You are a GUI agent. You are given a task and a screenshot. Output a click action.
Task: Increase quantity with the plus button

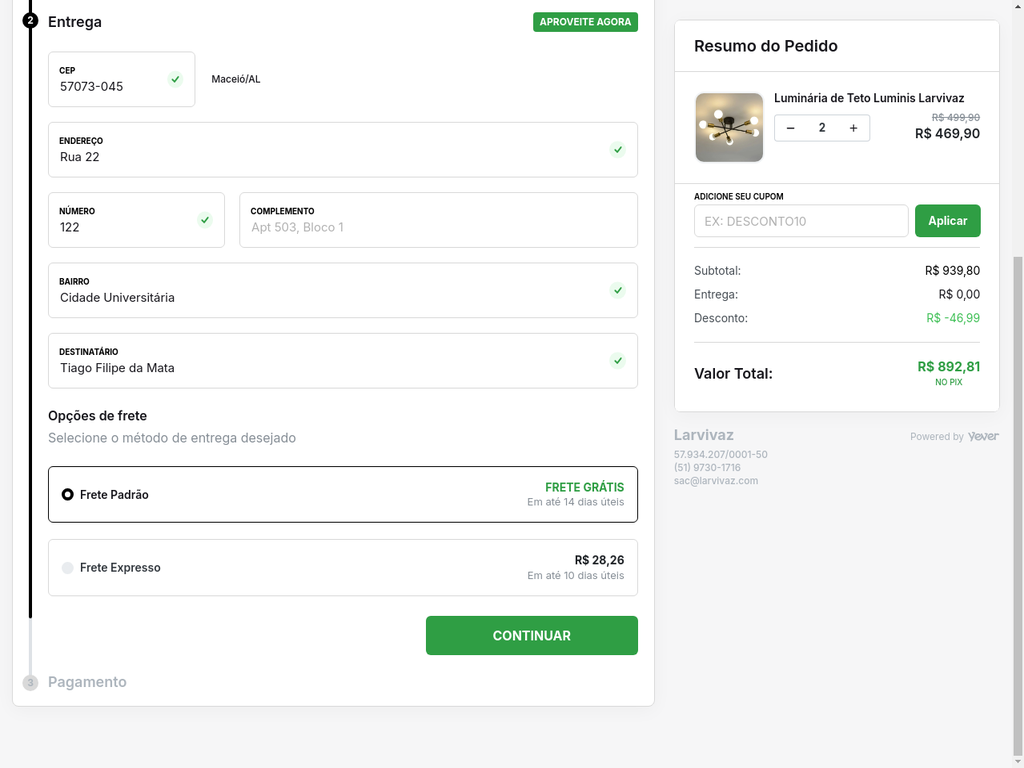855,128
